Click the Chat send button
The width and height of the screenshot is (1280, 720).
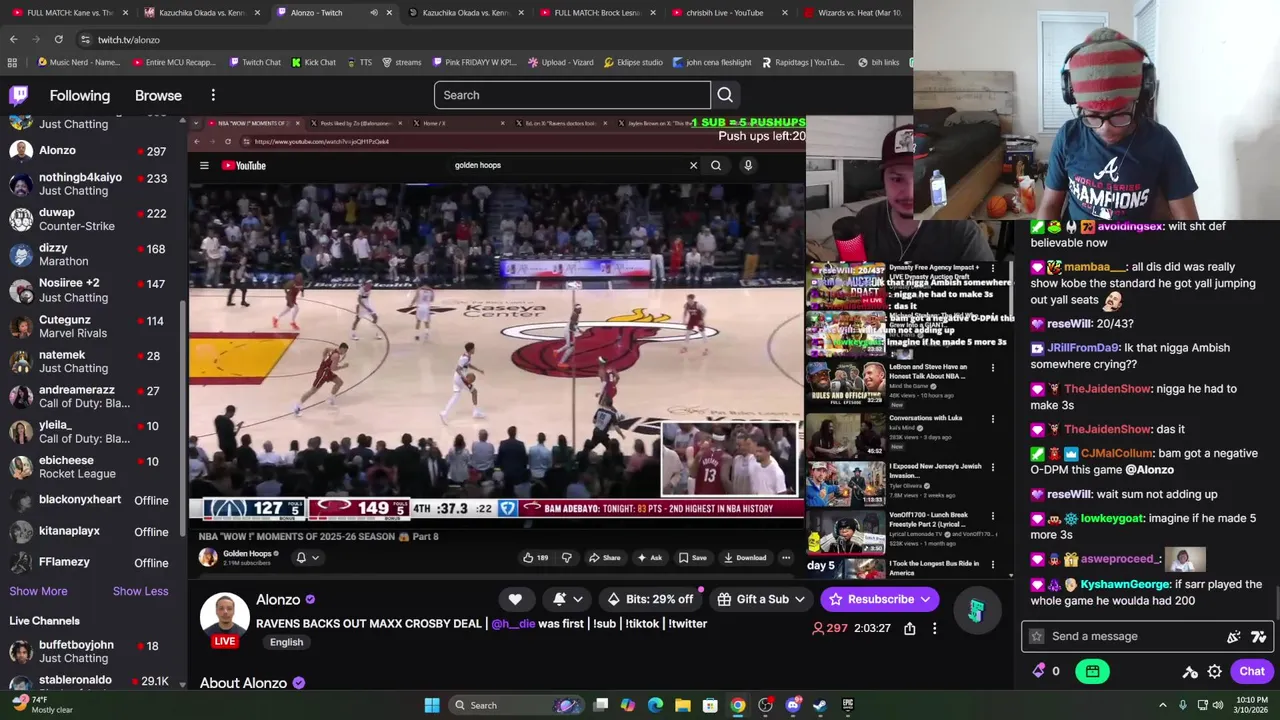pos(1252,672)
